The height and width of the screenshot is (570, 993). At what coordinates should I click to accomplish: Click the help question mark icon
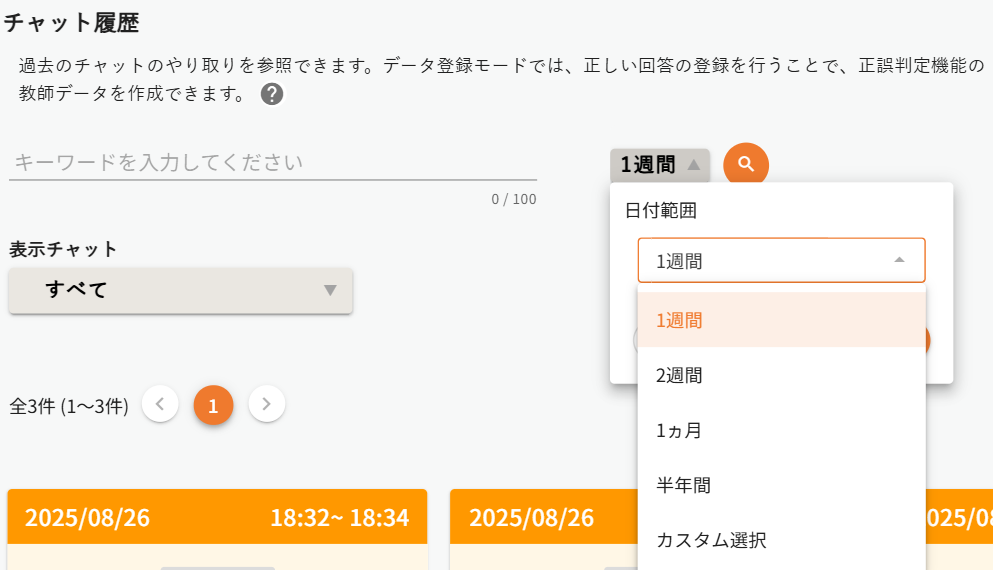(x=272, y=95)
